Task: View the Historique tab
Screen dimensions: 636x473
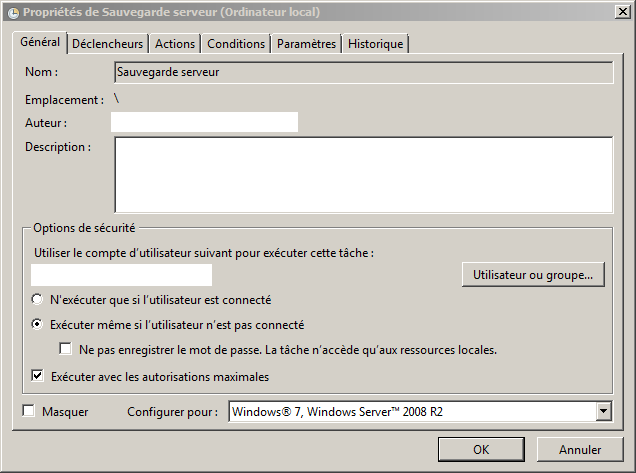Action: 375,44
